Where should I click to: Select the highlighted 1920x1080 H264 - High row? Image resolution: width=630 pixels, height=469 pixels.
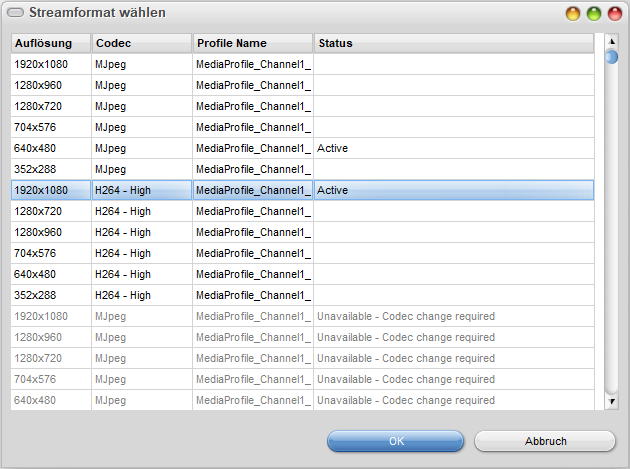pos(200,190)
